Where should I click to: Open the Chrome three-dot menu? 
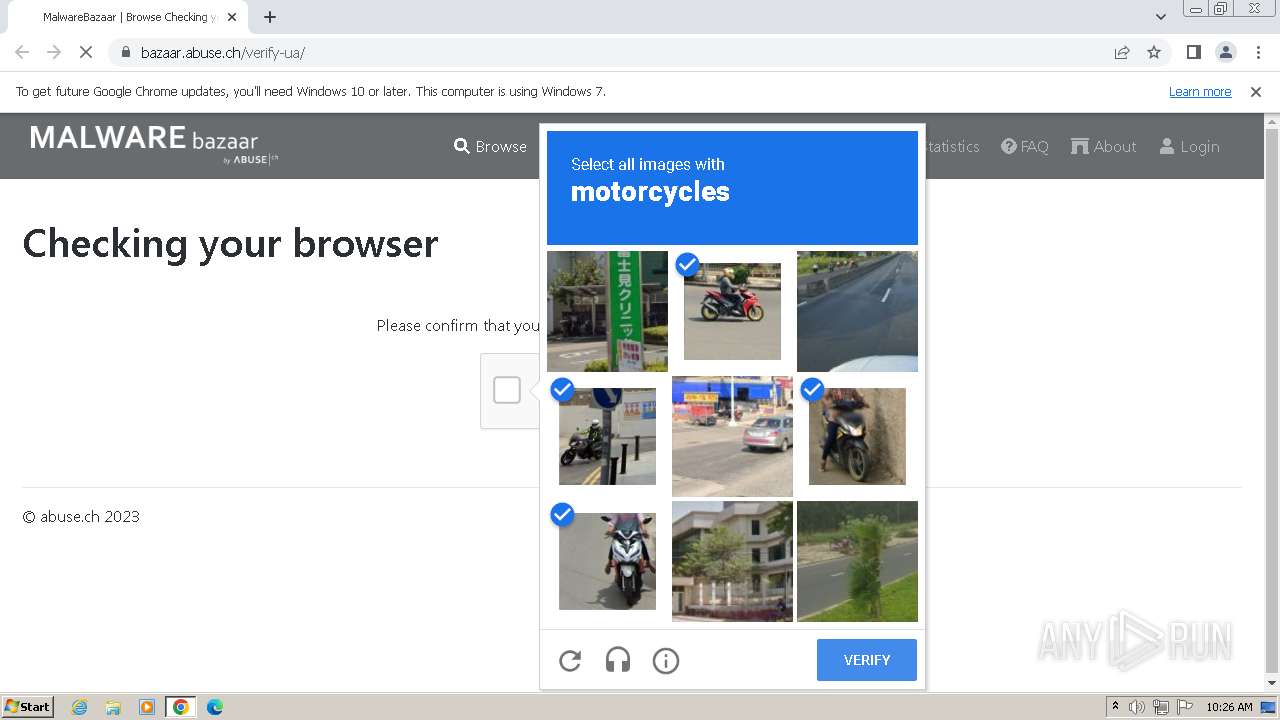click(x=1258, y=52)
